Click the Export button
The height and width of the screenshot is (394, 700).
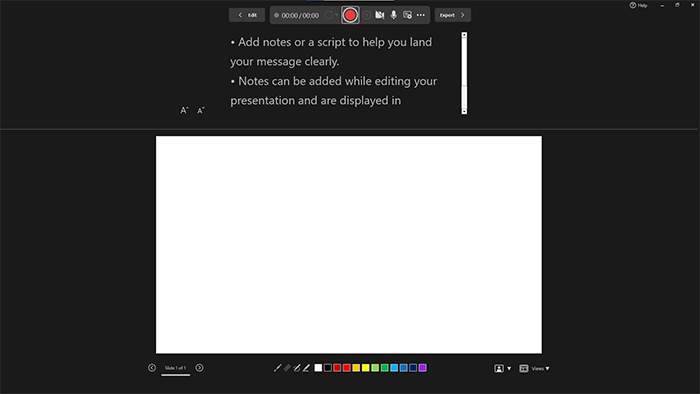(x=453, y=15)
